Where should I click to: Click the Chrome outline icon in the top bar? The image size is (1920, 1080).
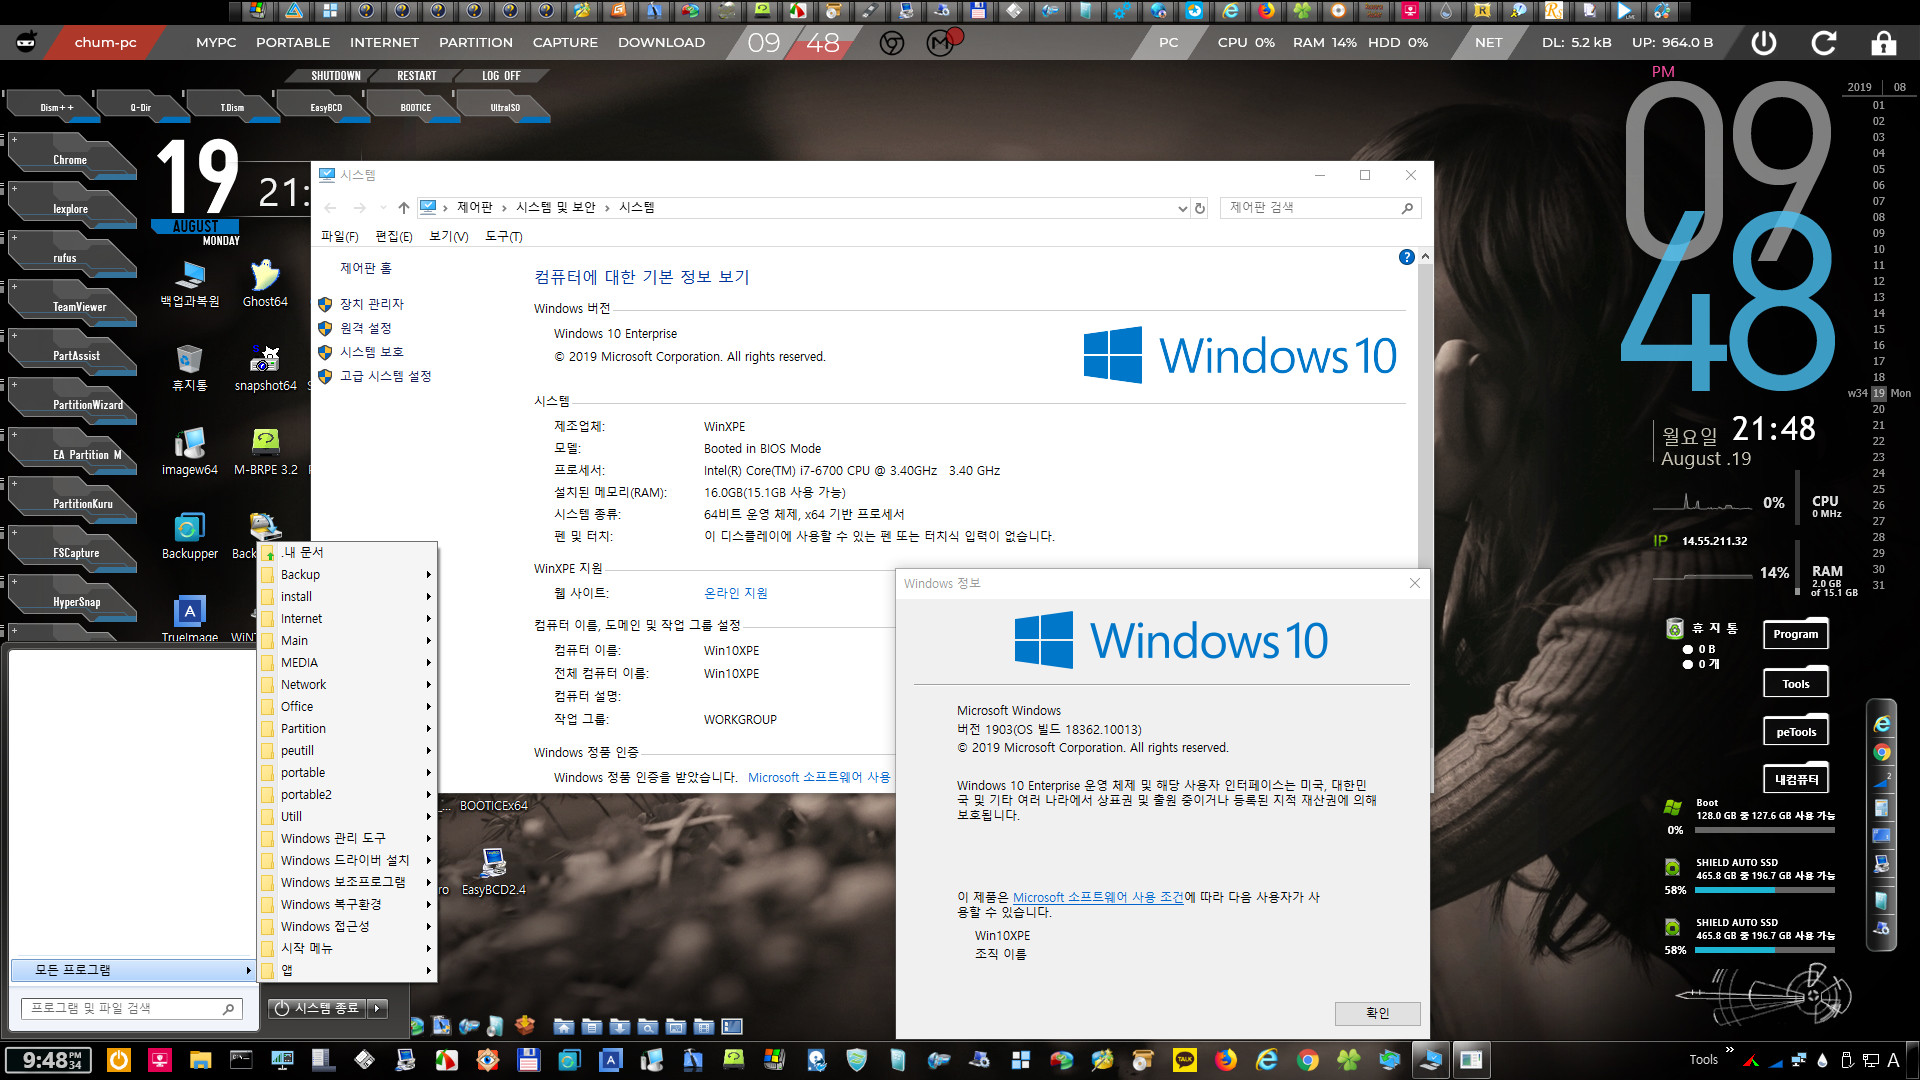(x=892, y=43)
